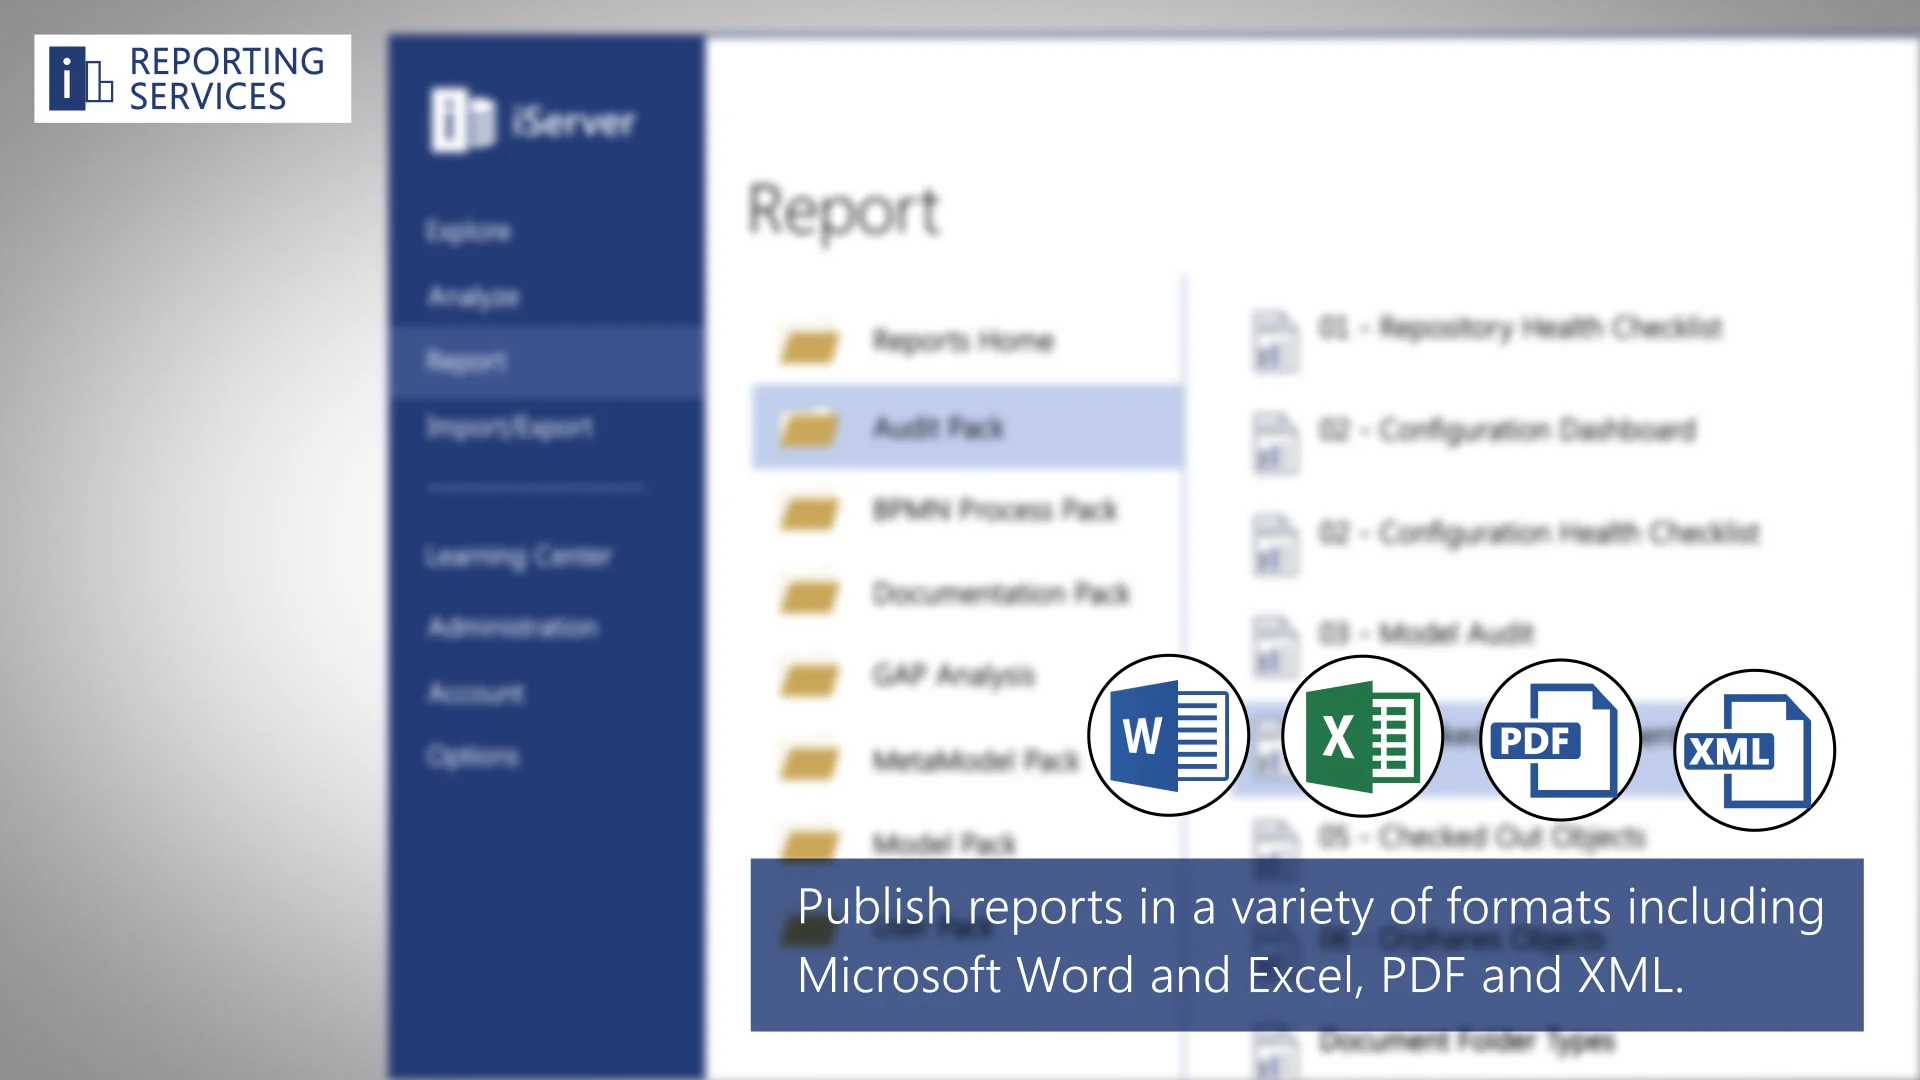Screen dimensions: 1920x1080
Task: Click the Repository Health Checklist file icon
Action: point(1275,340)
